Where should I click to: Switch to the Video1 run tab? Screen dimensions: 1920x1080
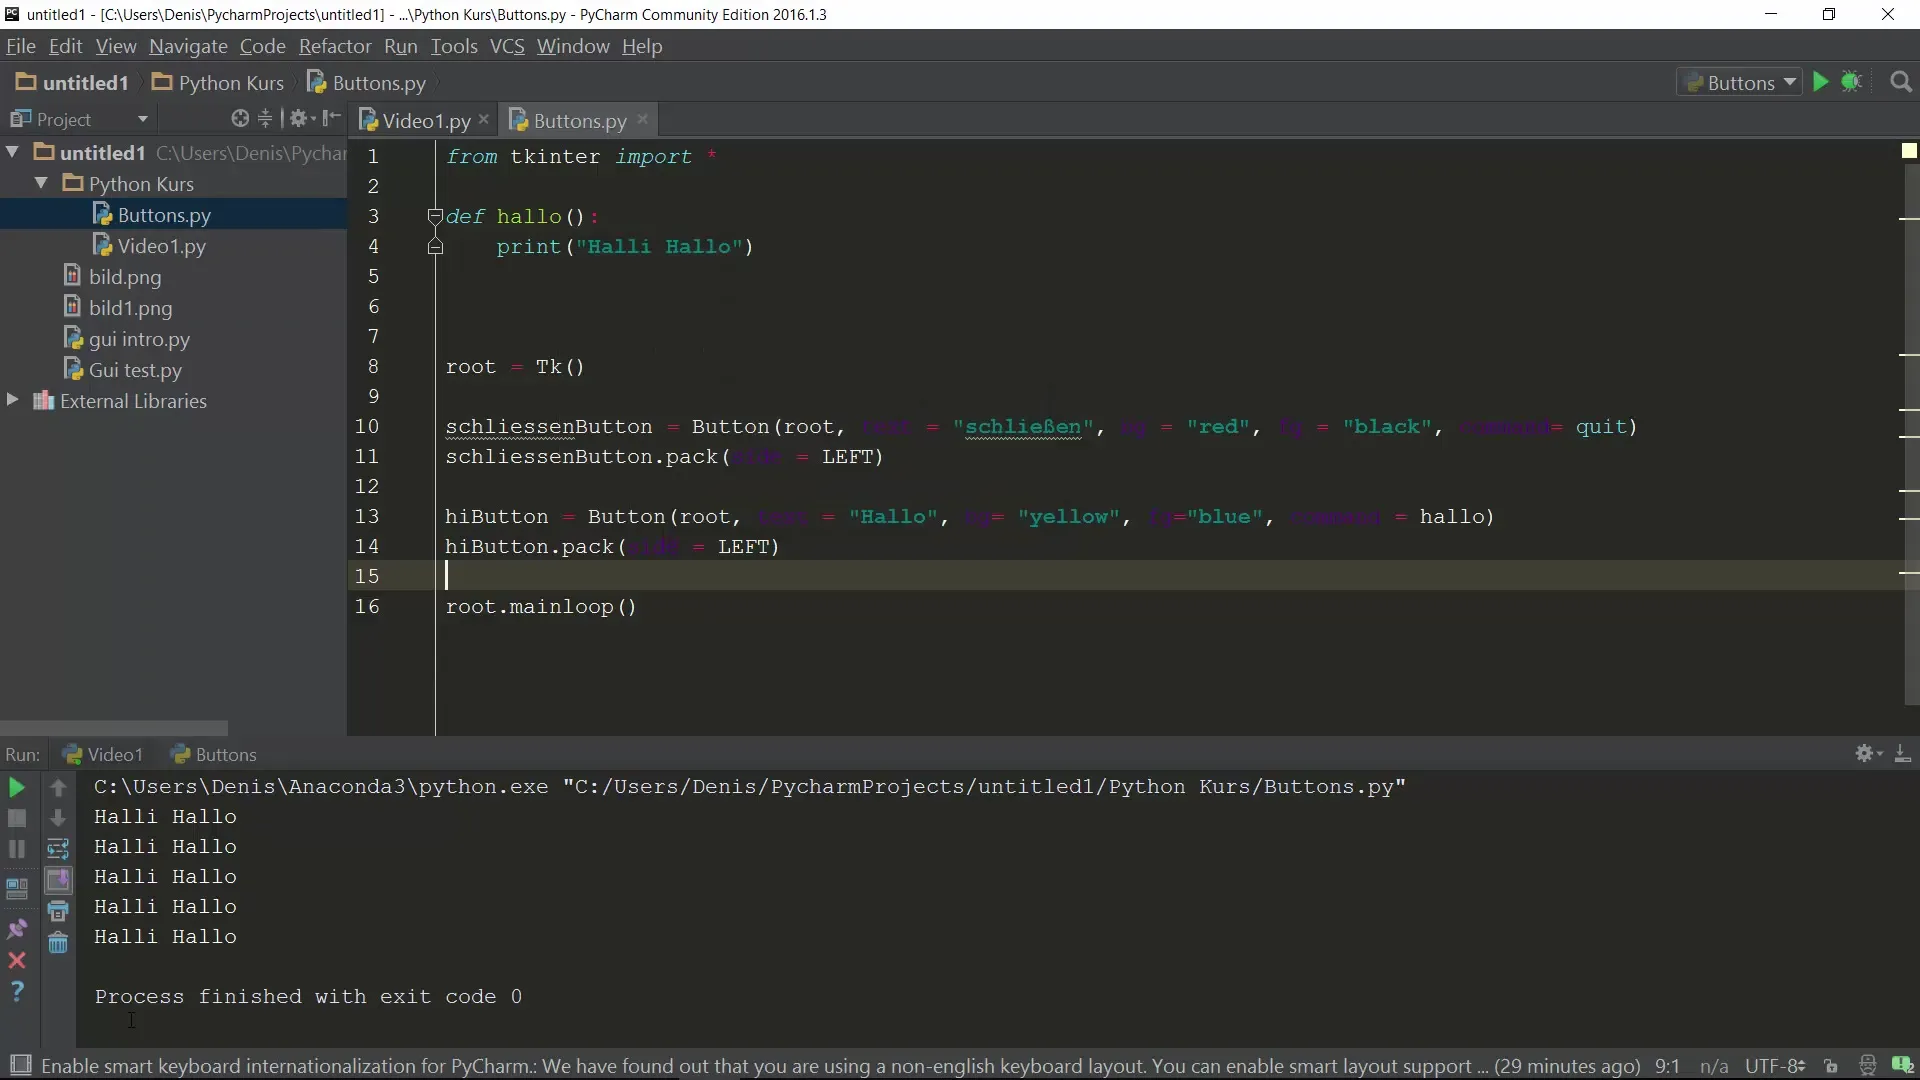103,754
